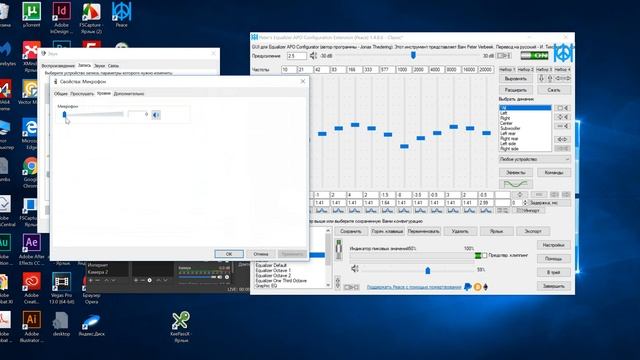
Task: Open the uTorrent desktop shortcut
Action: (31, 16)
